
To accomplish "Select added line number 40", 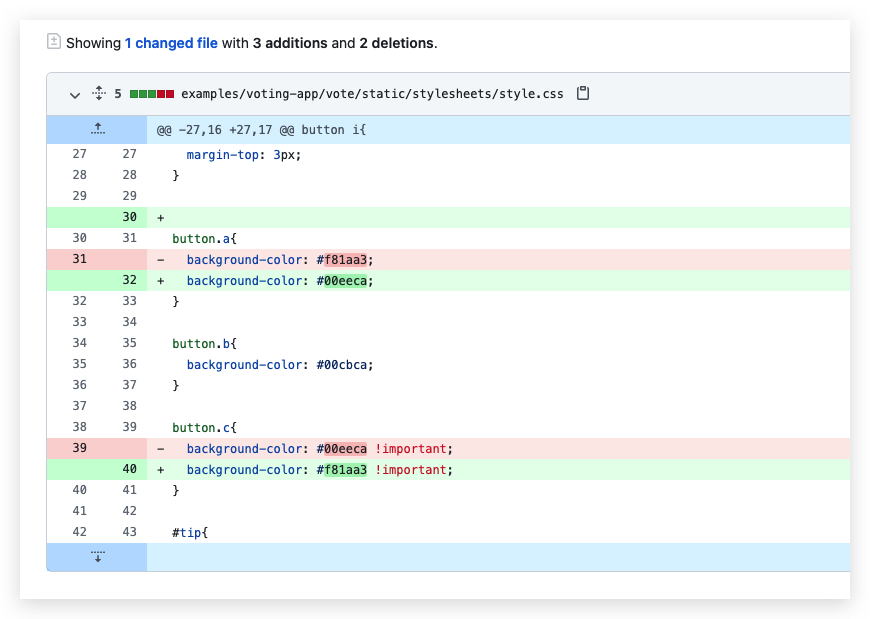I will (129, 470).
